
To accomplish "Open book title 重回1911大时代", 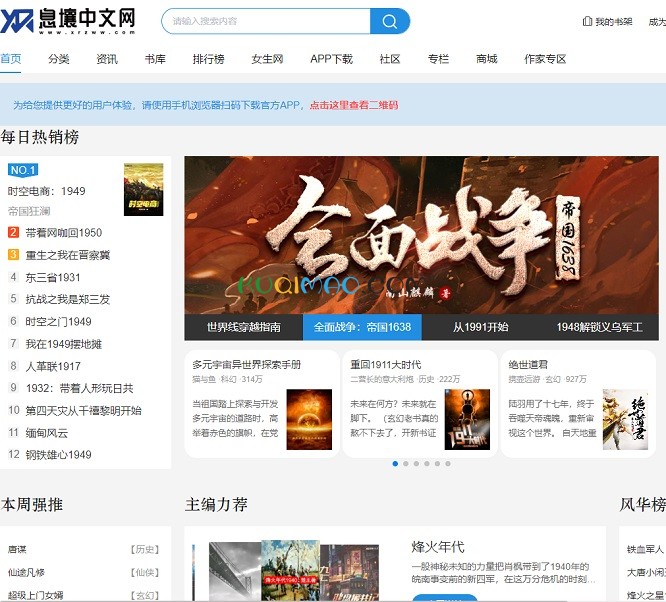I will click(386, 365).
